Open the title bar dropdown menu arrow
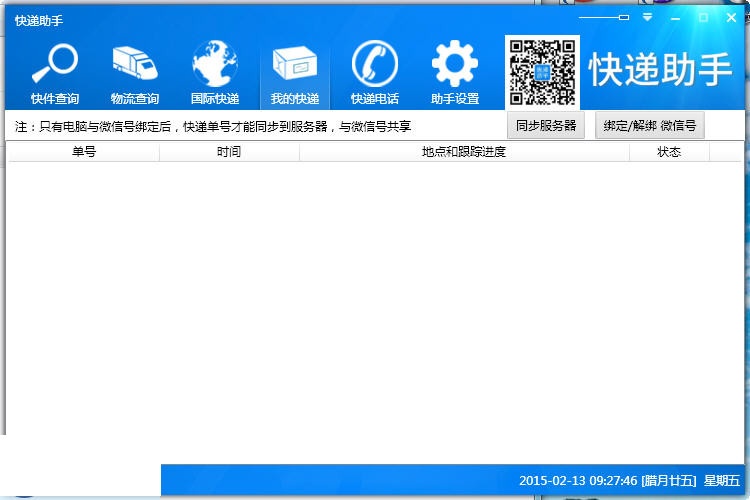 tap(647, 18)
